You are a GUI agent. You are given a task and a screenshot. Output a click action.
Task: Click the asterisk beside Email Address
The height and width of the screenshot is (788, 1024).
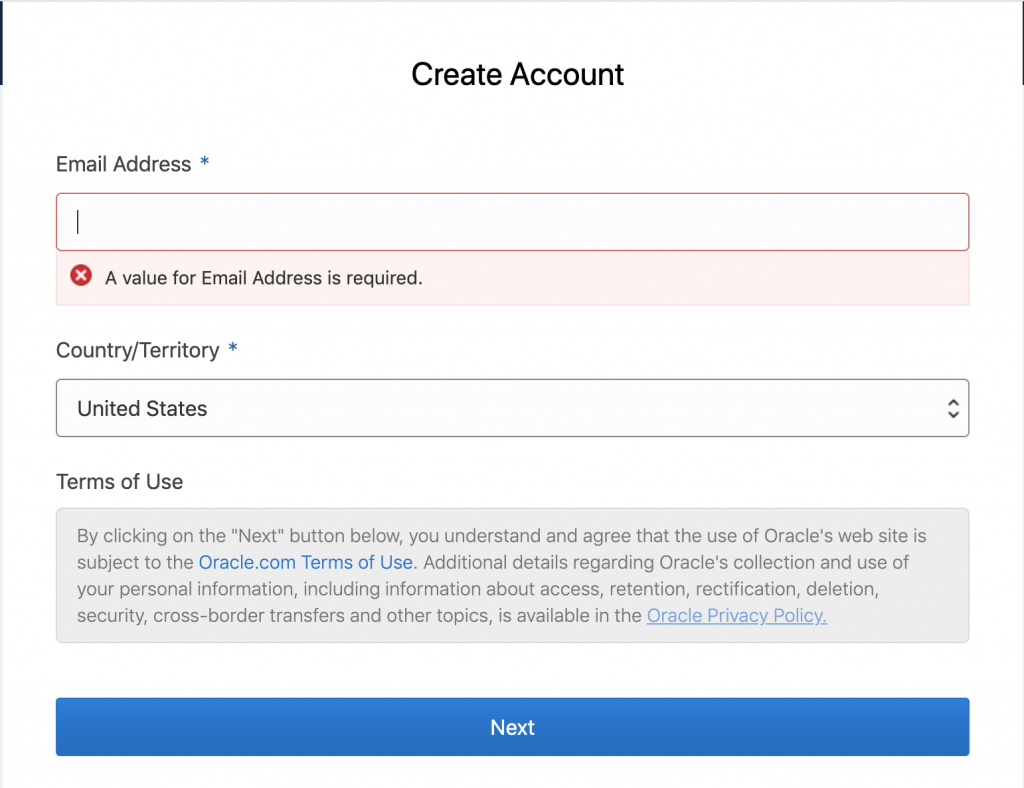click(x=205, y=163)
